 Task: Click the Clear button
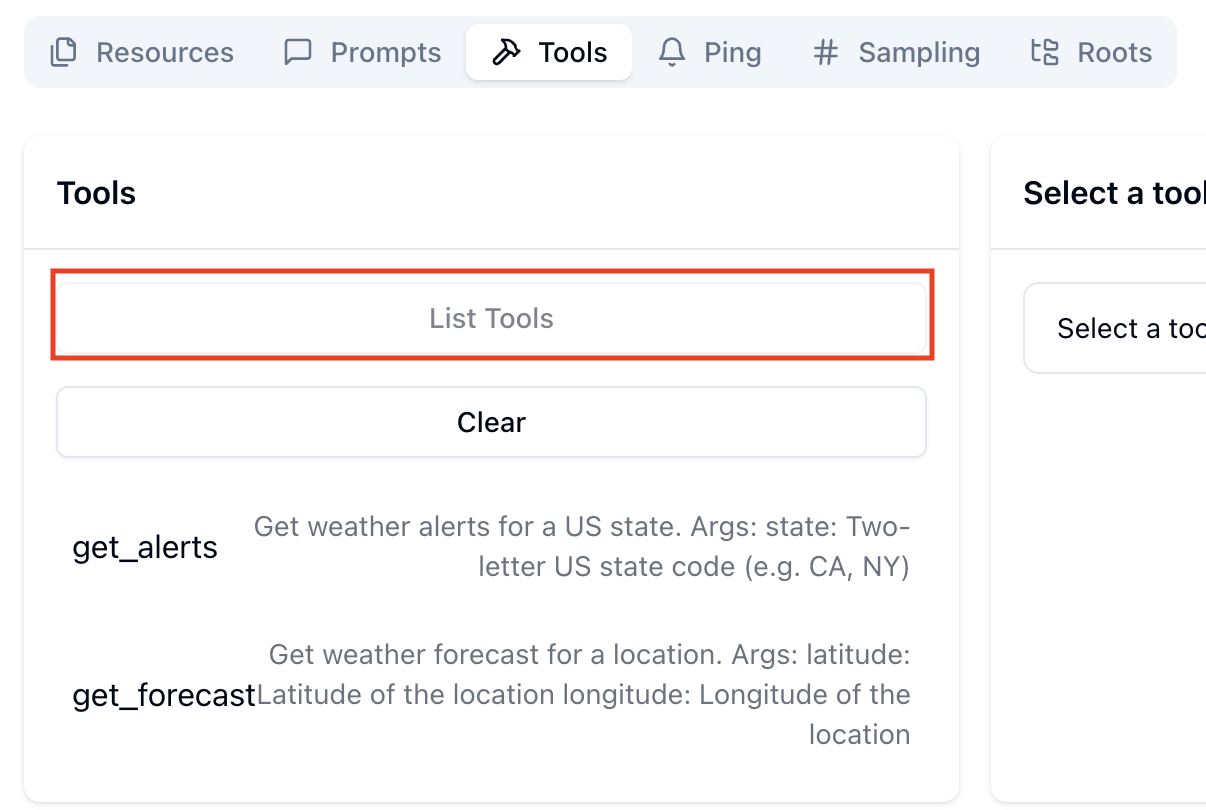[491, 422]
